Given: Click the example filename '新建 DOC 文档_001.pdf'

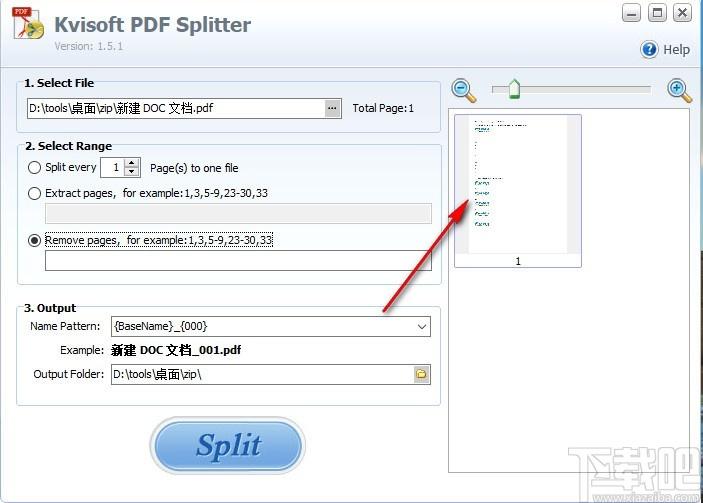Looking at the screenshot, I should tap(176, 350).
